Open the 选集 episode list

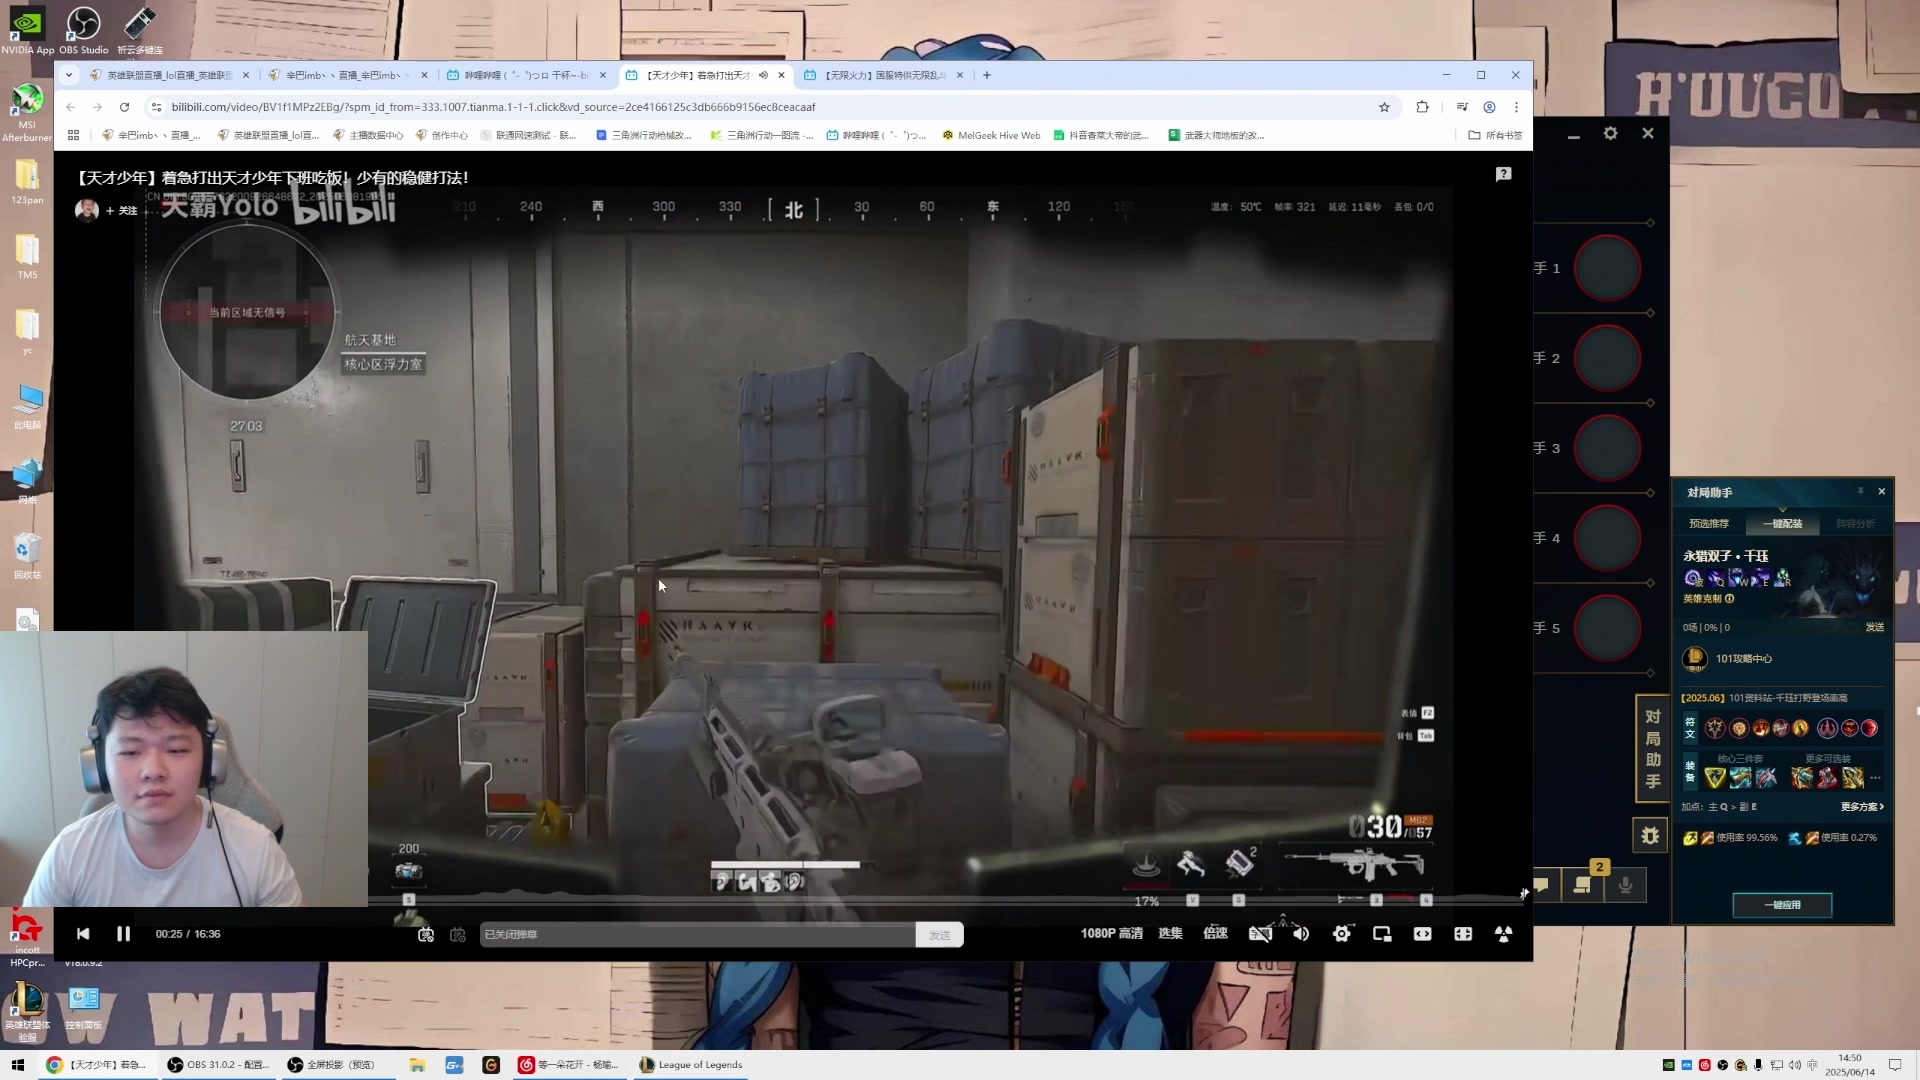1170,934
